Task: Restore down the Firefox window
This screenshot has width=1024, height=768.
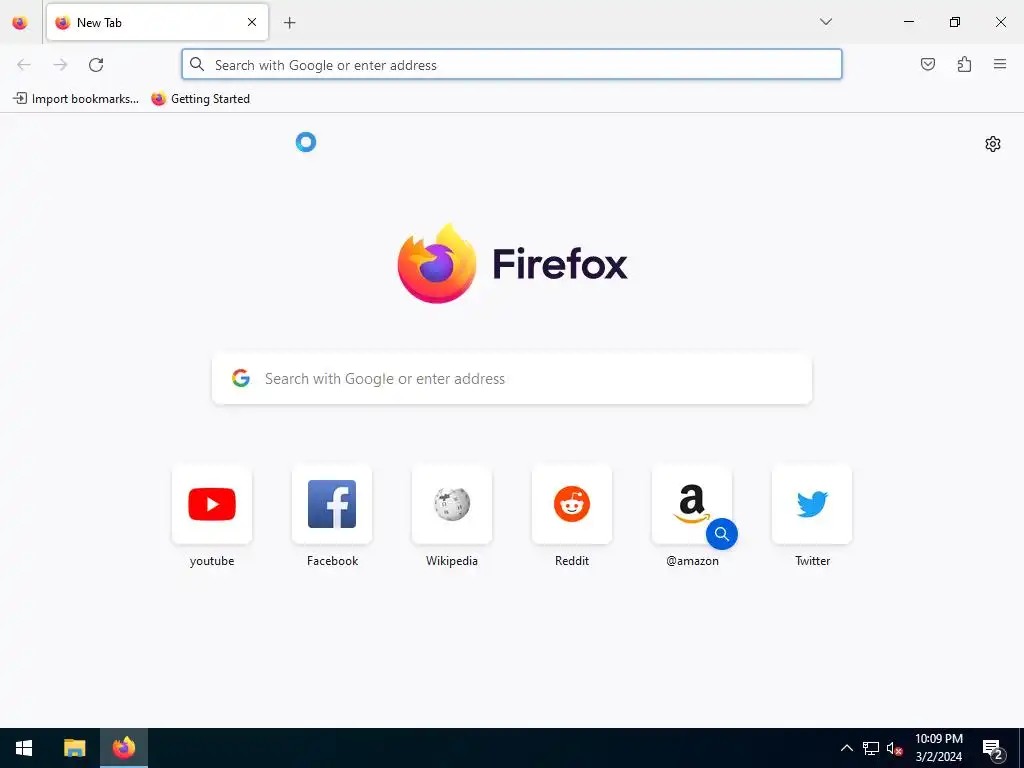Action: (955, 22)
